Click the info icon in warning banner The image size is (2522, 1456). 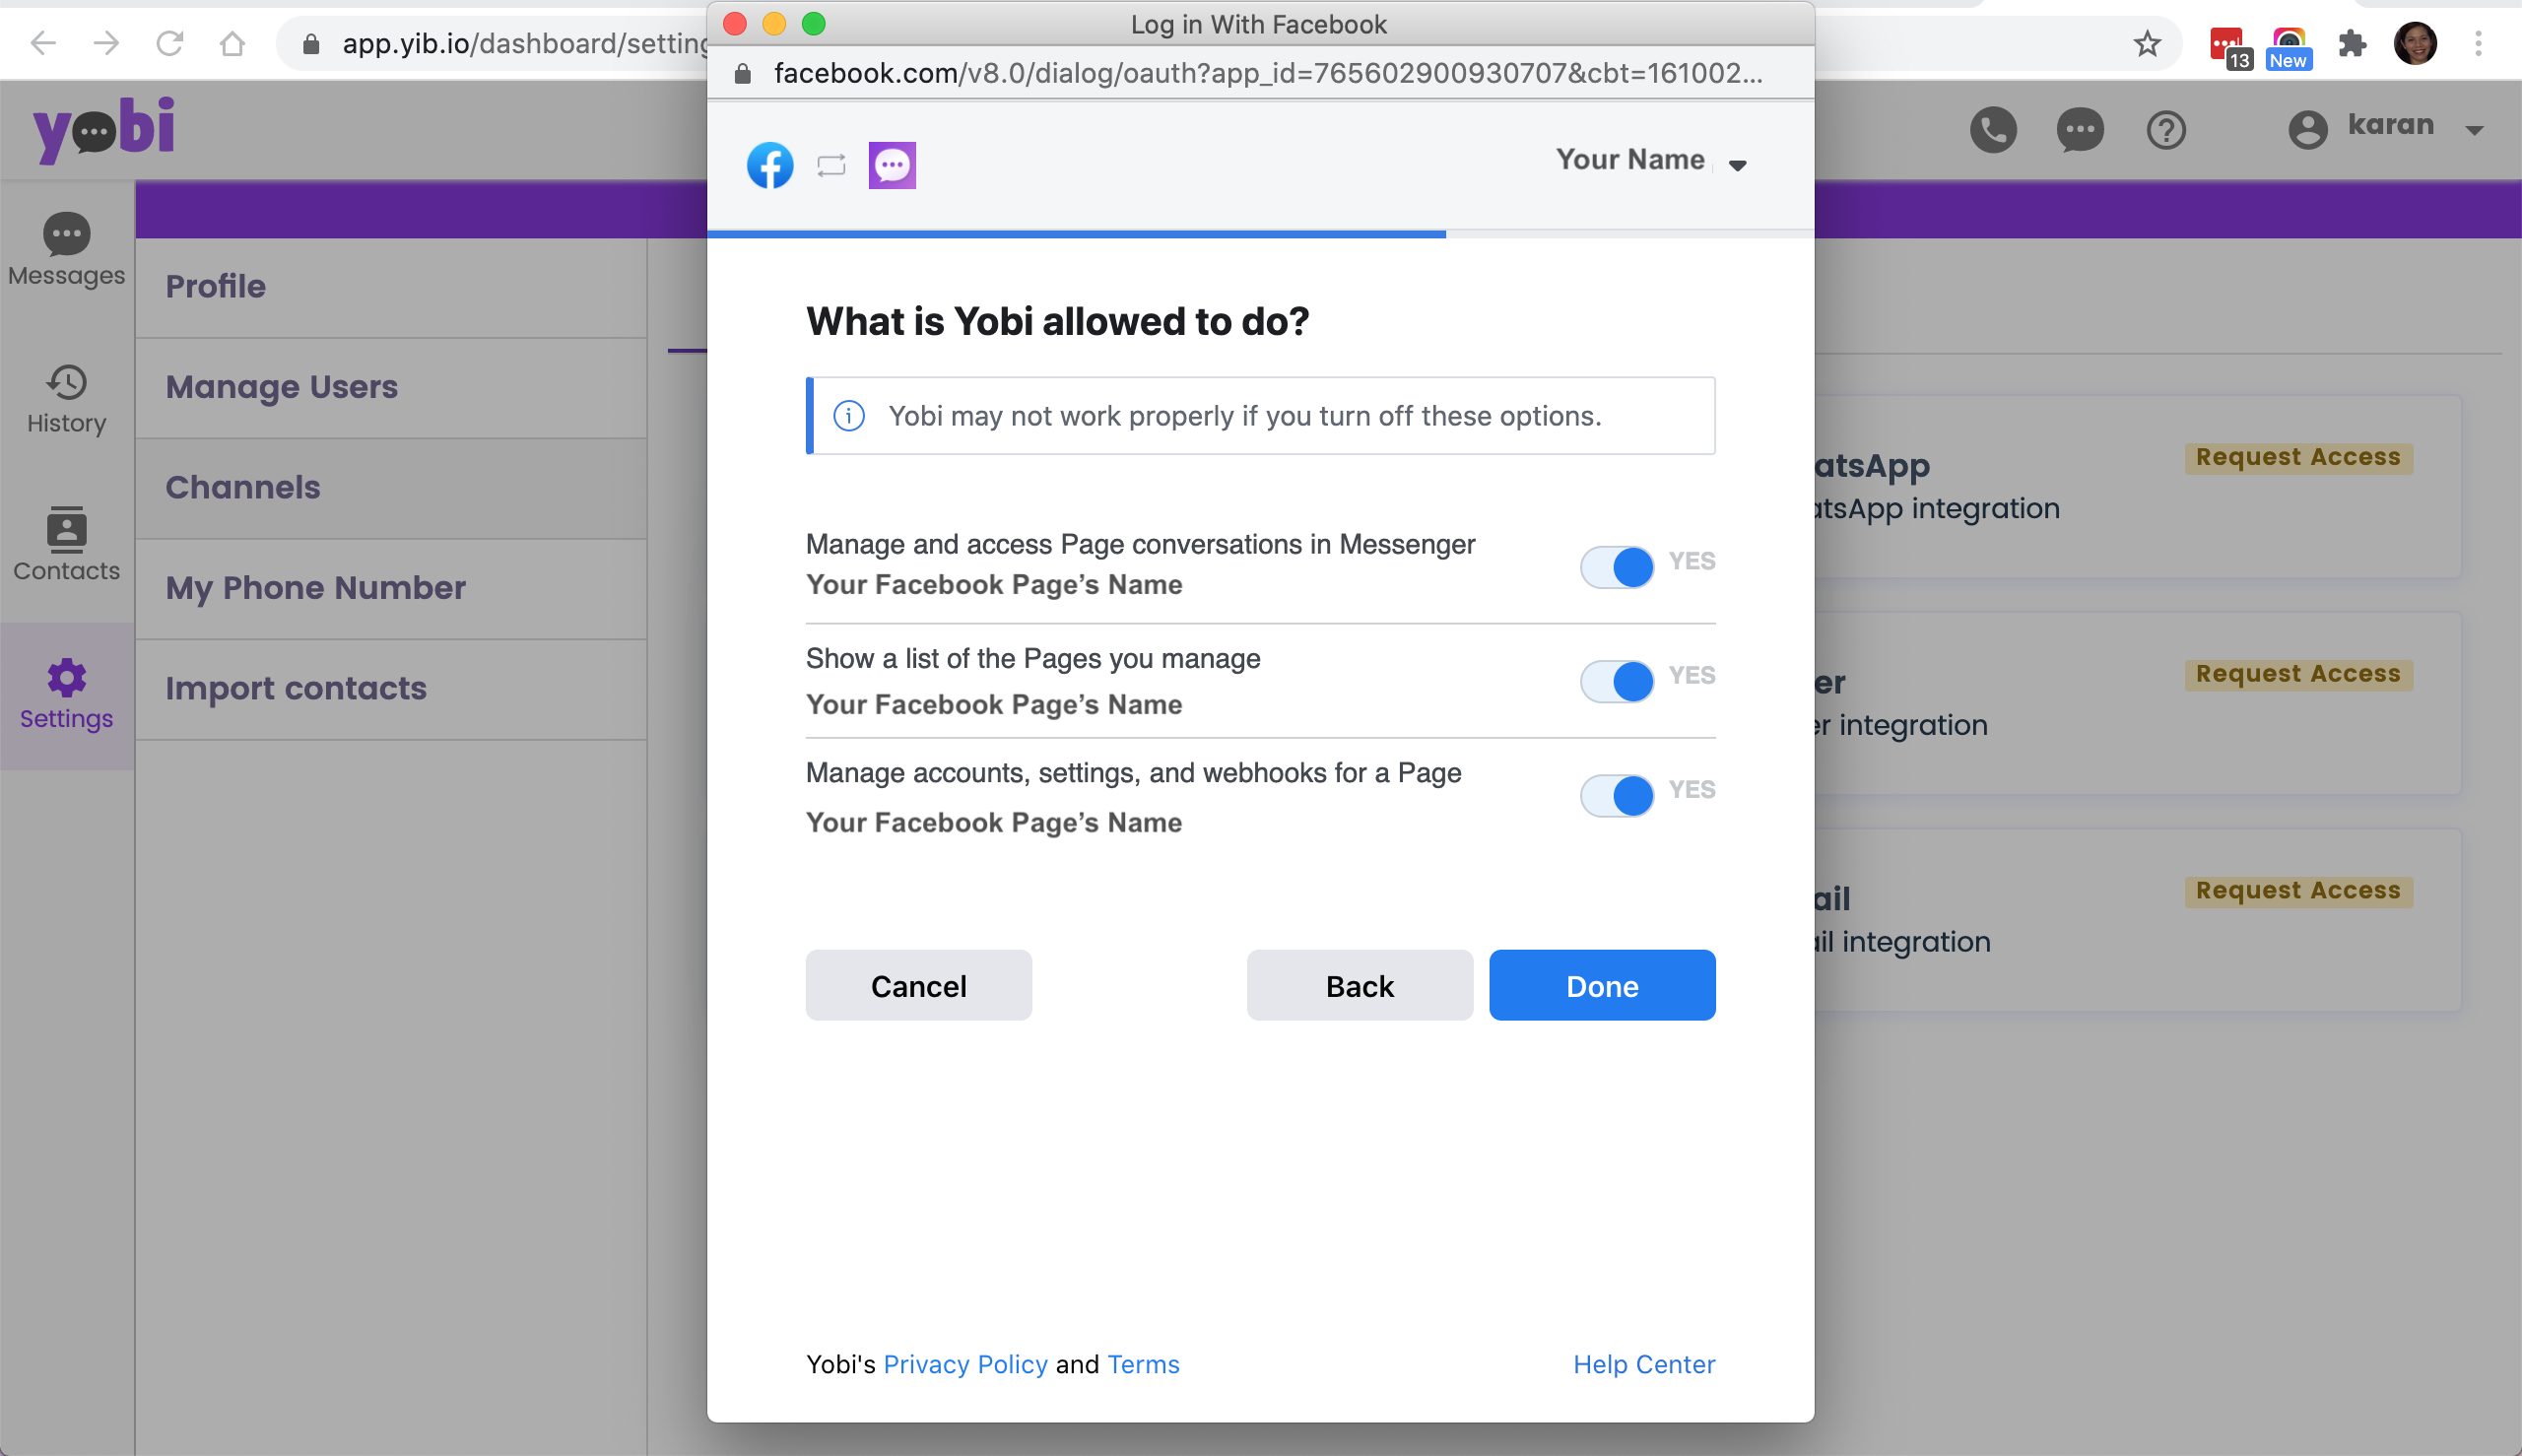[x=849, y=416]
